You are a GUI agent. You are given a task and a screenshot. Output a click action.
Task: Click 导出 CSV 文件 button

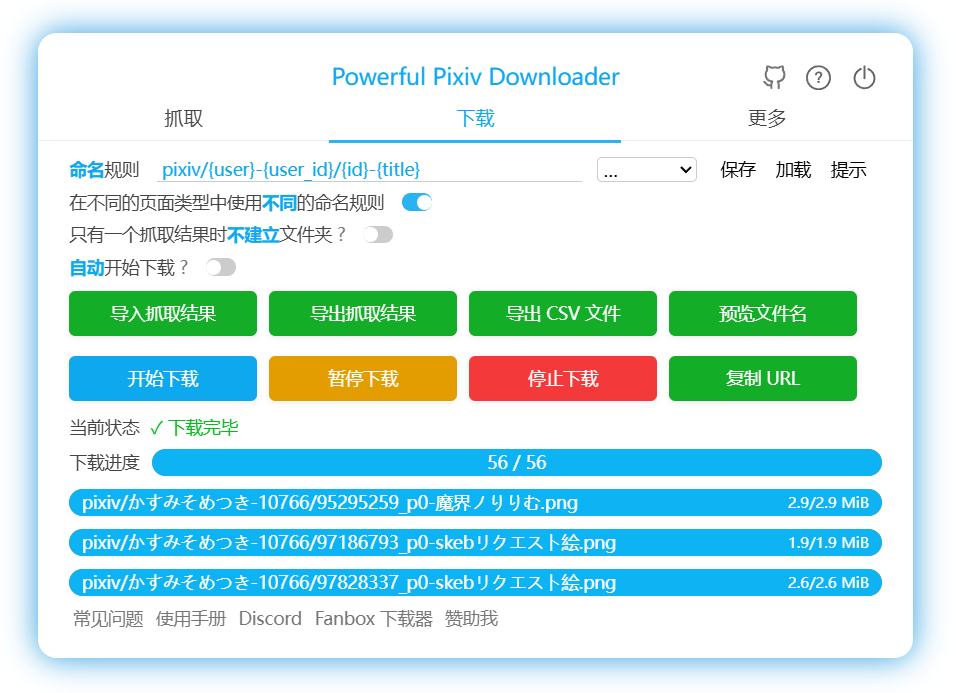563,313
